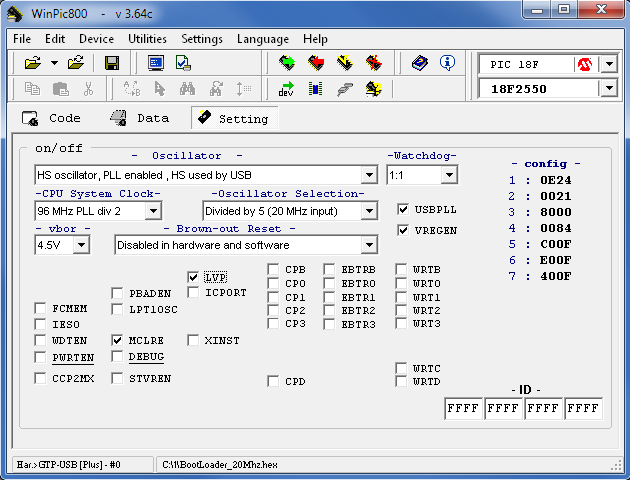Click the yellow chip Verify icon
This screenshot has width=630, height=480.
[x=345, y=63]
